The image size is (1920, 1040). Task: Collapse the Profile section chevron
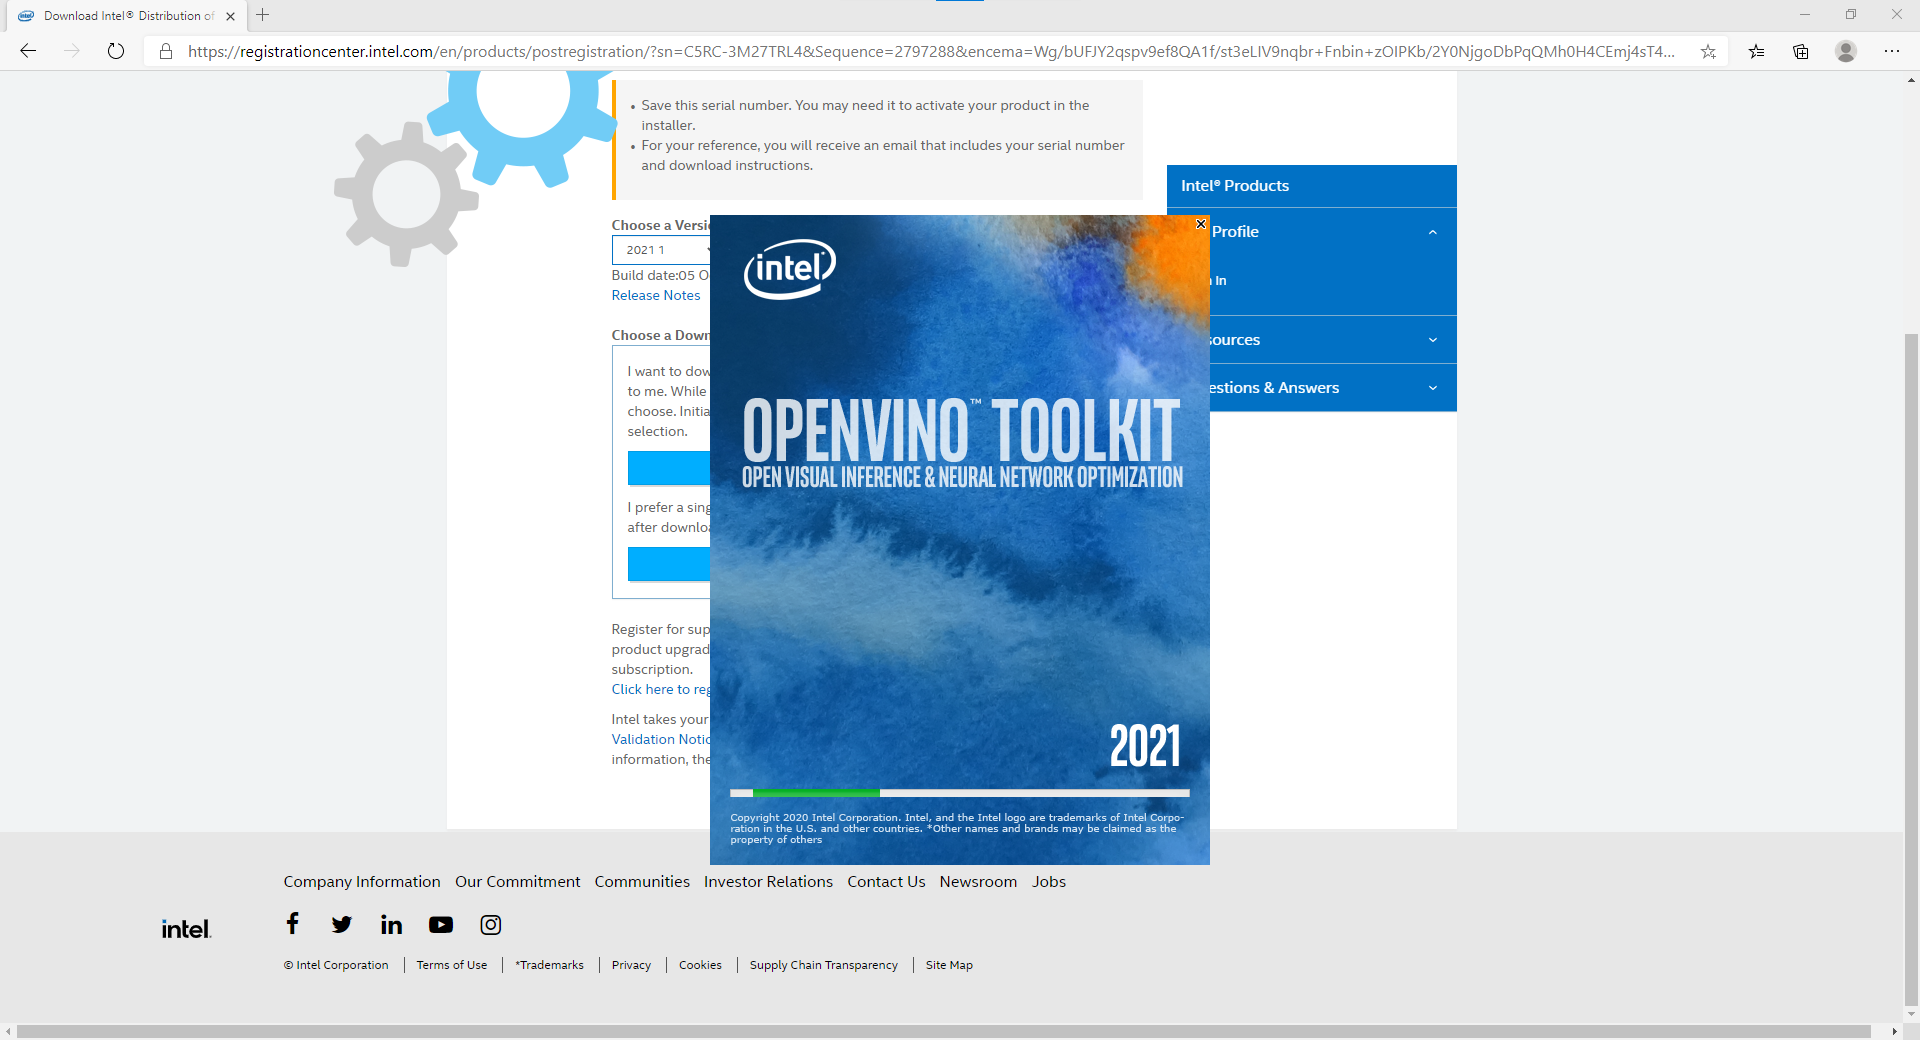point(1432,231)
